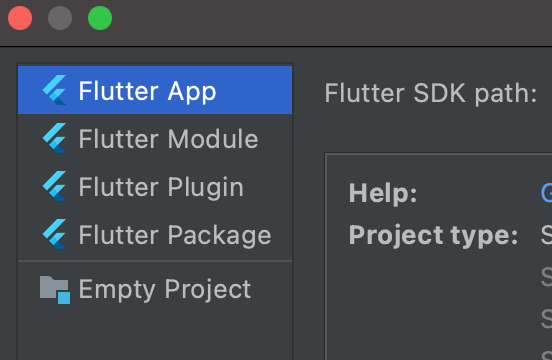Screen dimensions: 552x360
Task: Click the gray disabled minimize button
Action: [60, 18]
